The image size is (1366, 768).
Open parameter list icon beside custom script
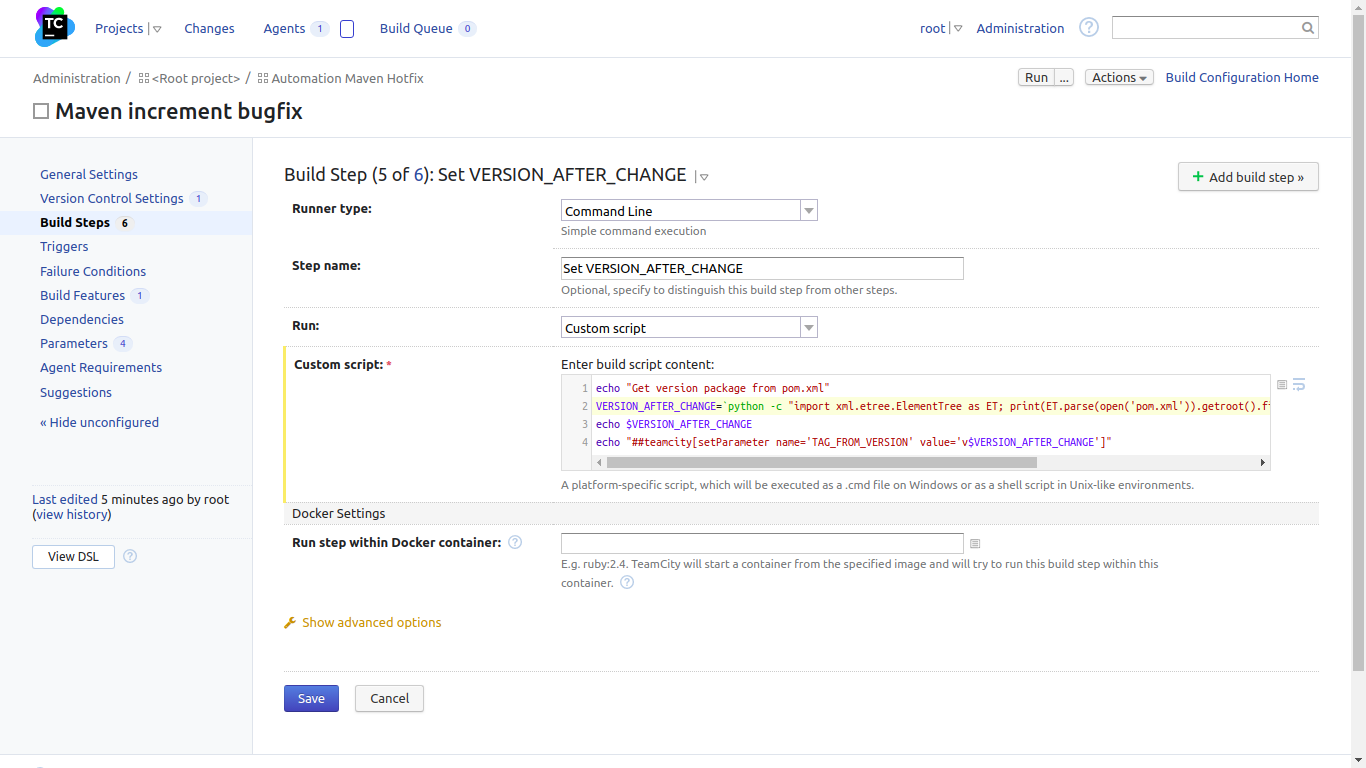[1282, 385]
